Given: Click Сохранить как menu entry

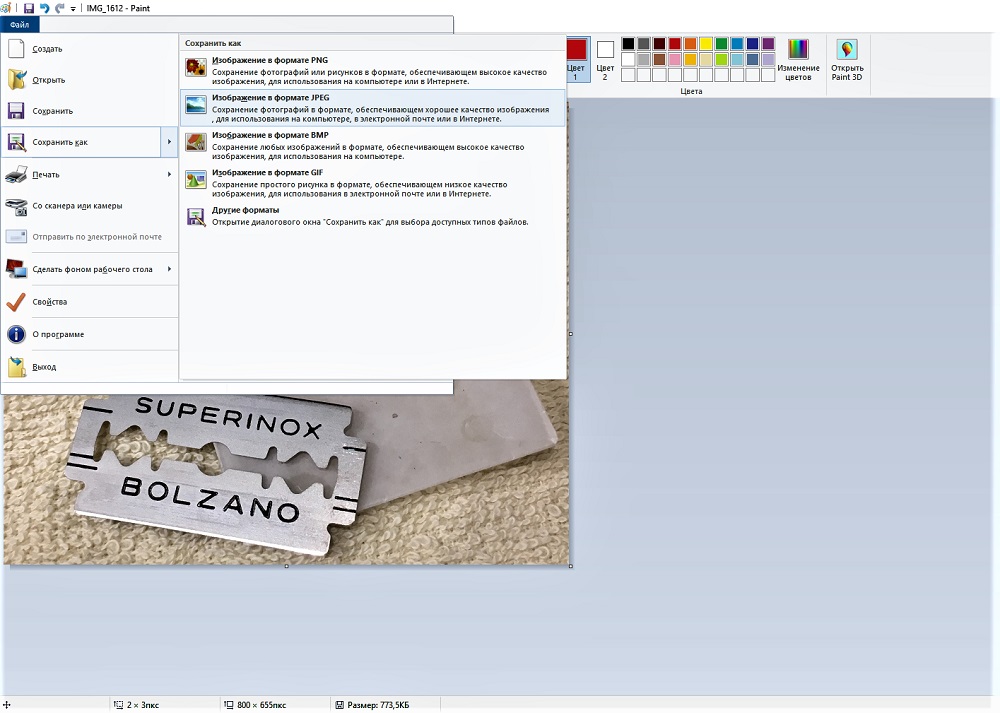Looking at the screenshot, I should (82, 142).
